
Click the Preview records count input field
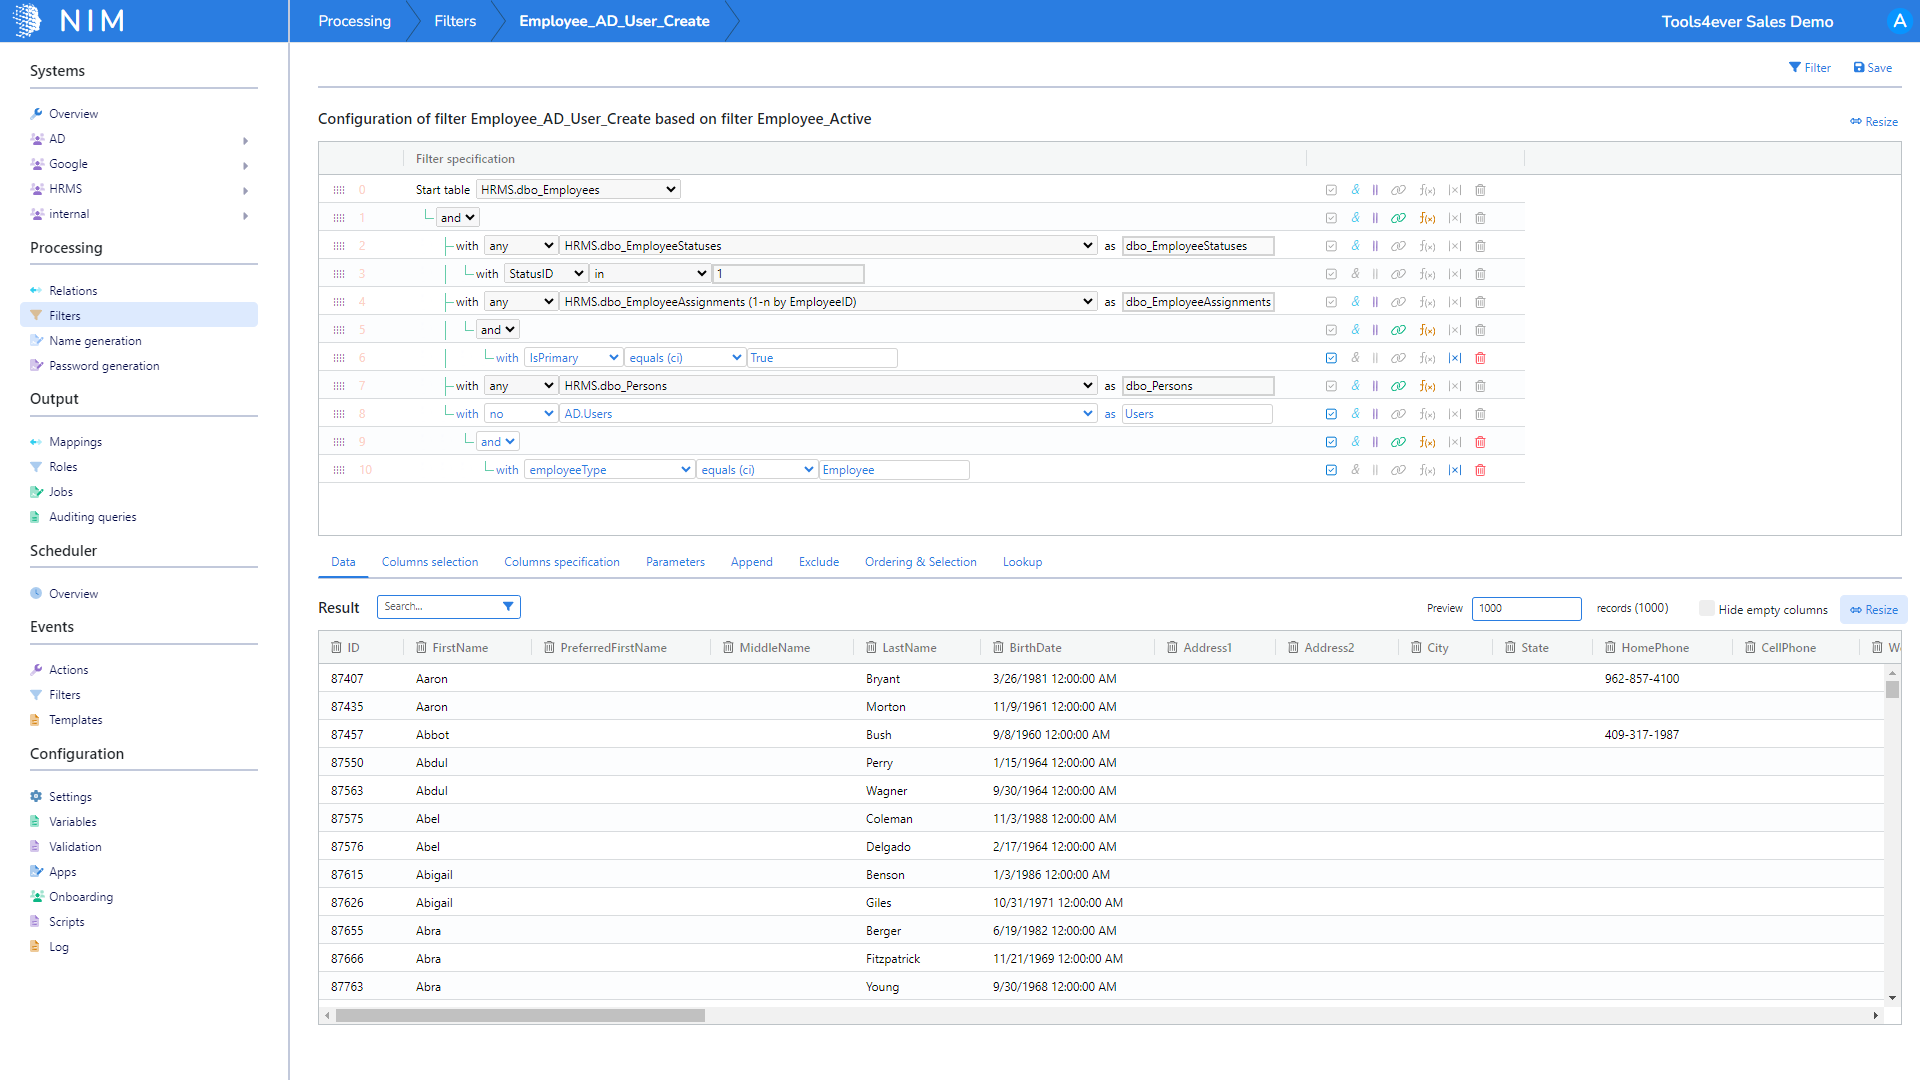coord(1525,608)
